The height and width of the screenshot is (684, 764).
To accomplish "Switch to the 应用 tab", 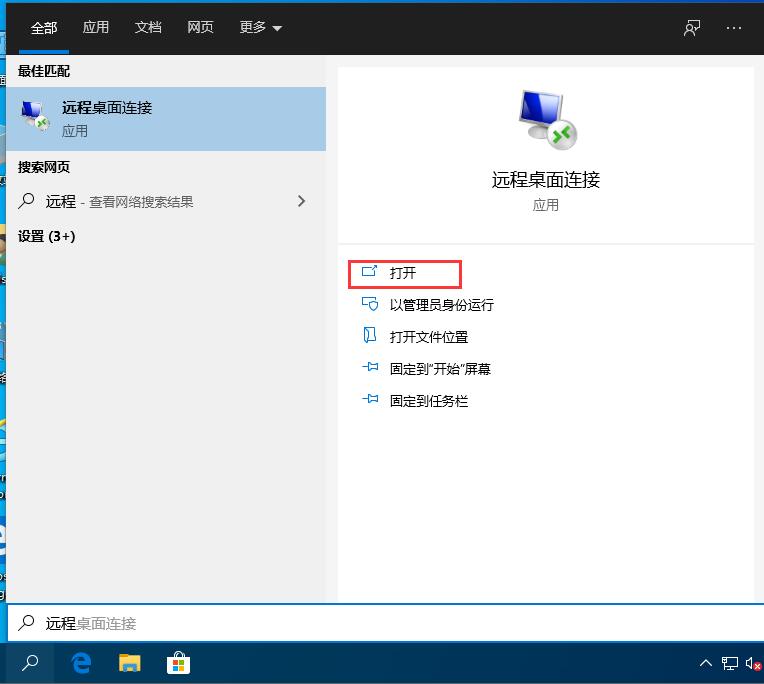I will click(96, 28).
